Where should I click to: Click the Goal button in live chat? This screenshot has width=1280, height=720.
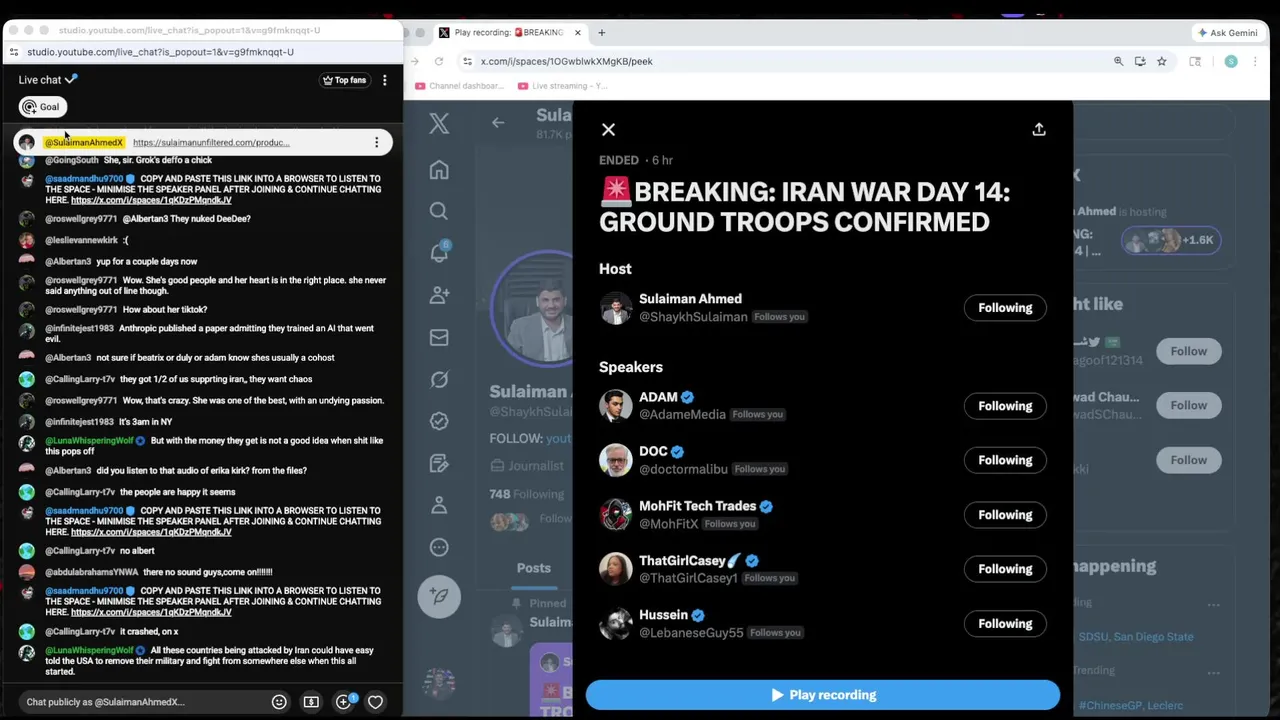42,106
